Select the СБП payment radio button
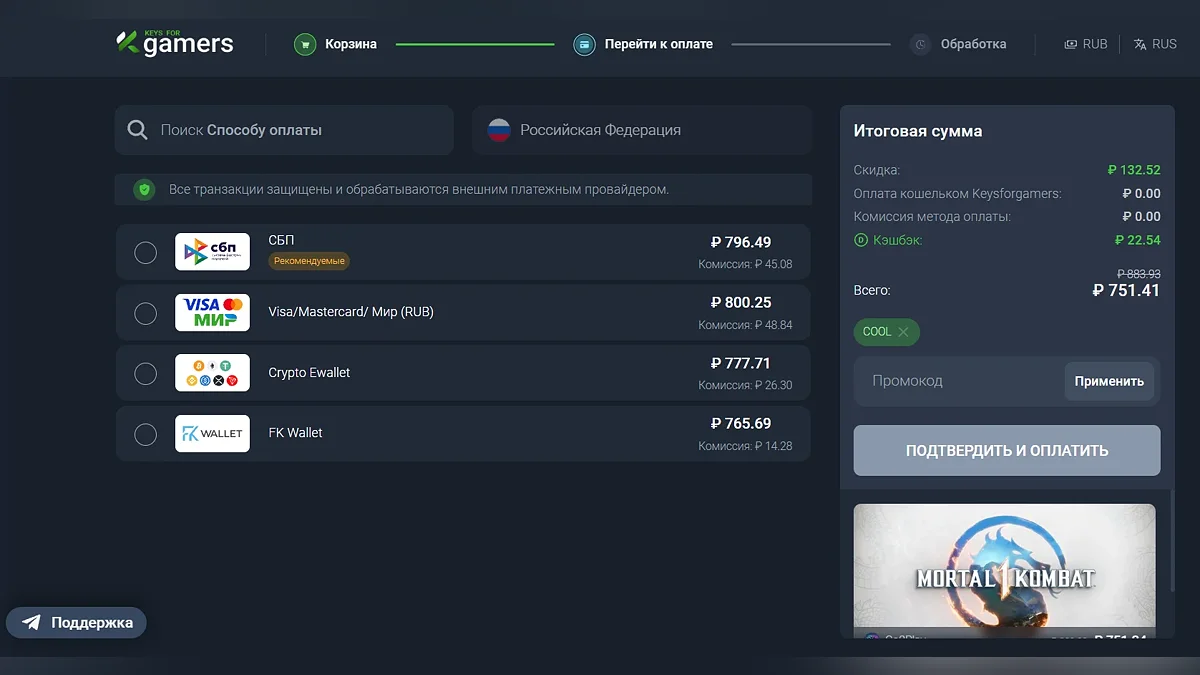The height and width of the screenshot is (675, 1200). [145, 252]
